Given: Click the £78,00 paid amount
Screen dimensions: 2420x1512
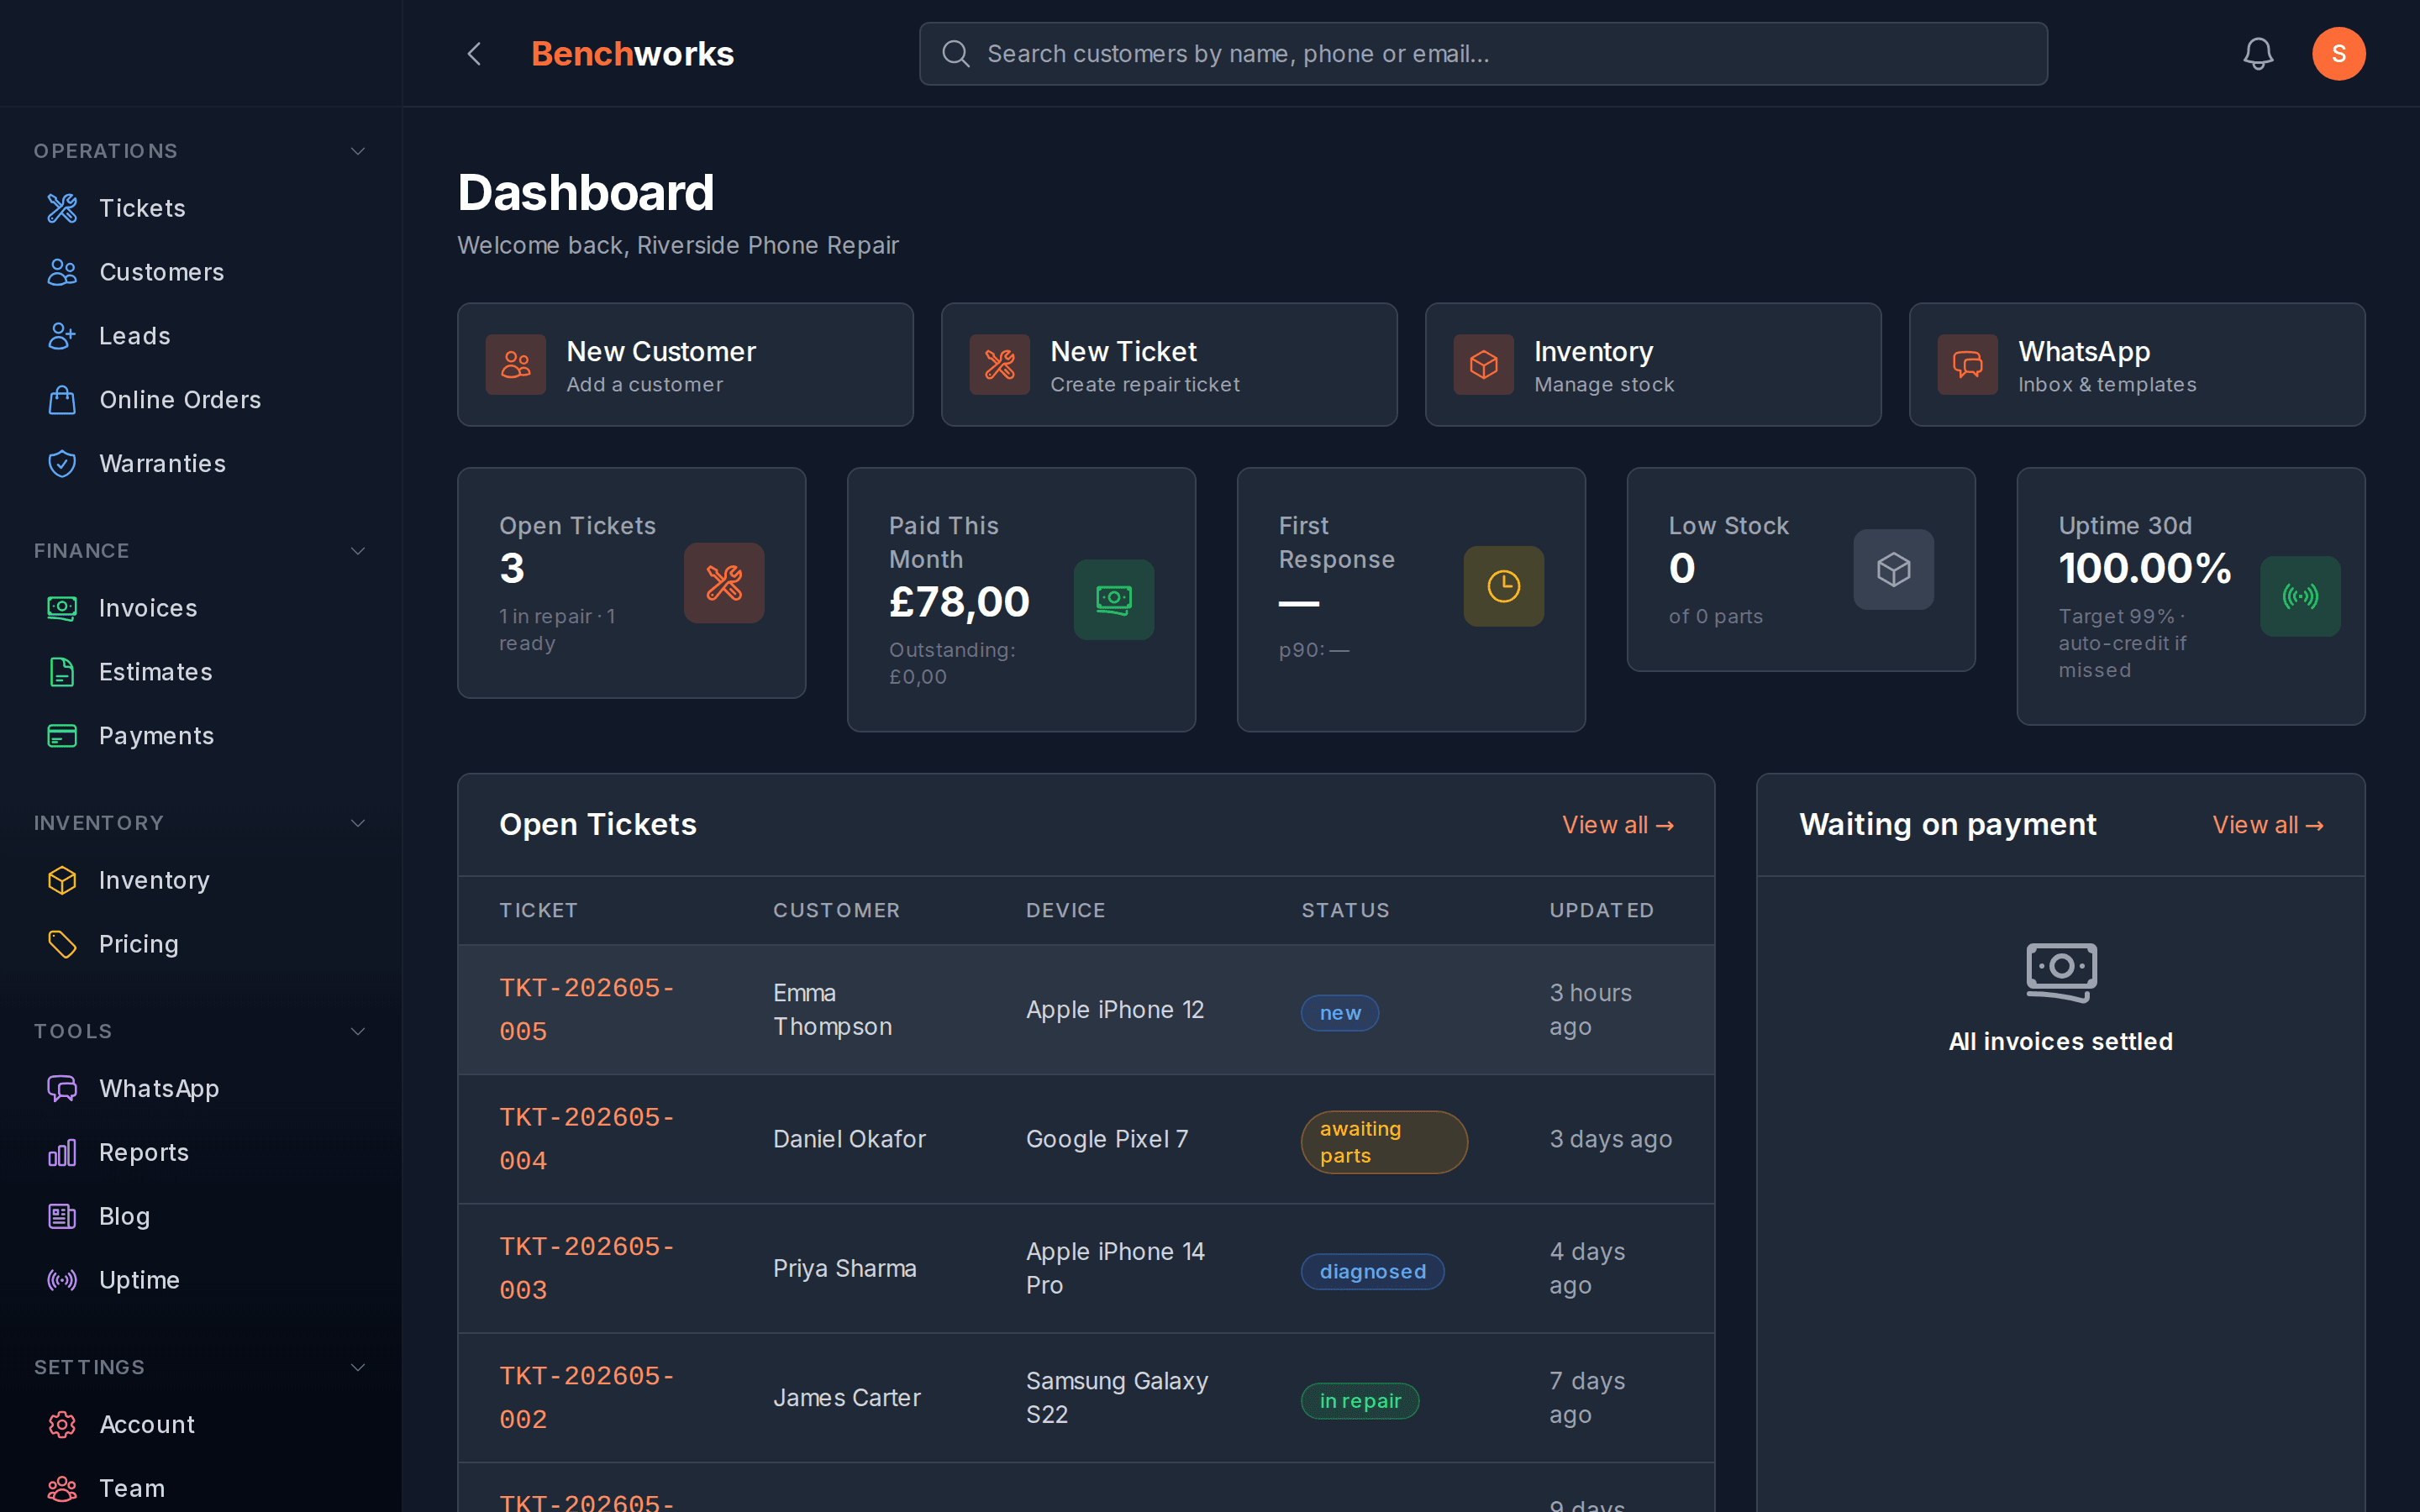Looking at the screenshot, I should [x=959, y=602].
